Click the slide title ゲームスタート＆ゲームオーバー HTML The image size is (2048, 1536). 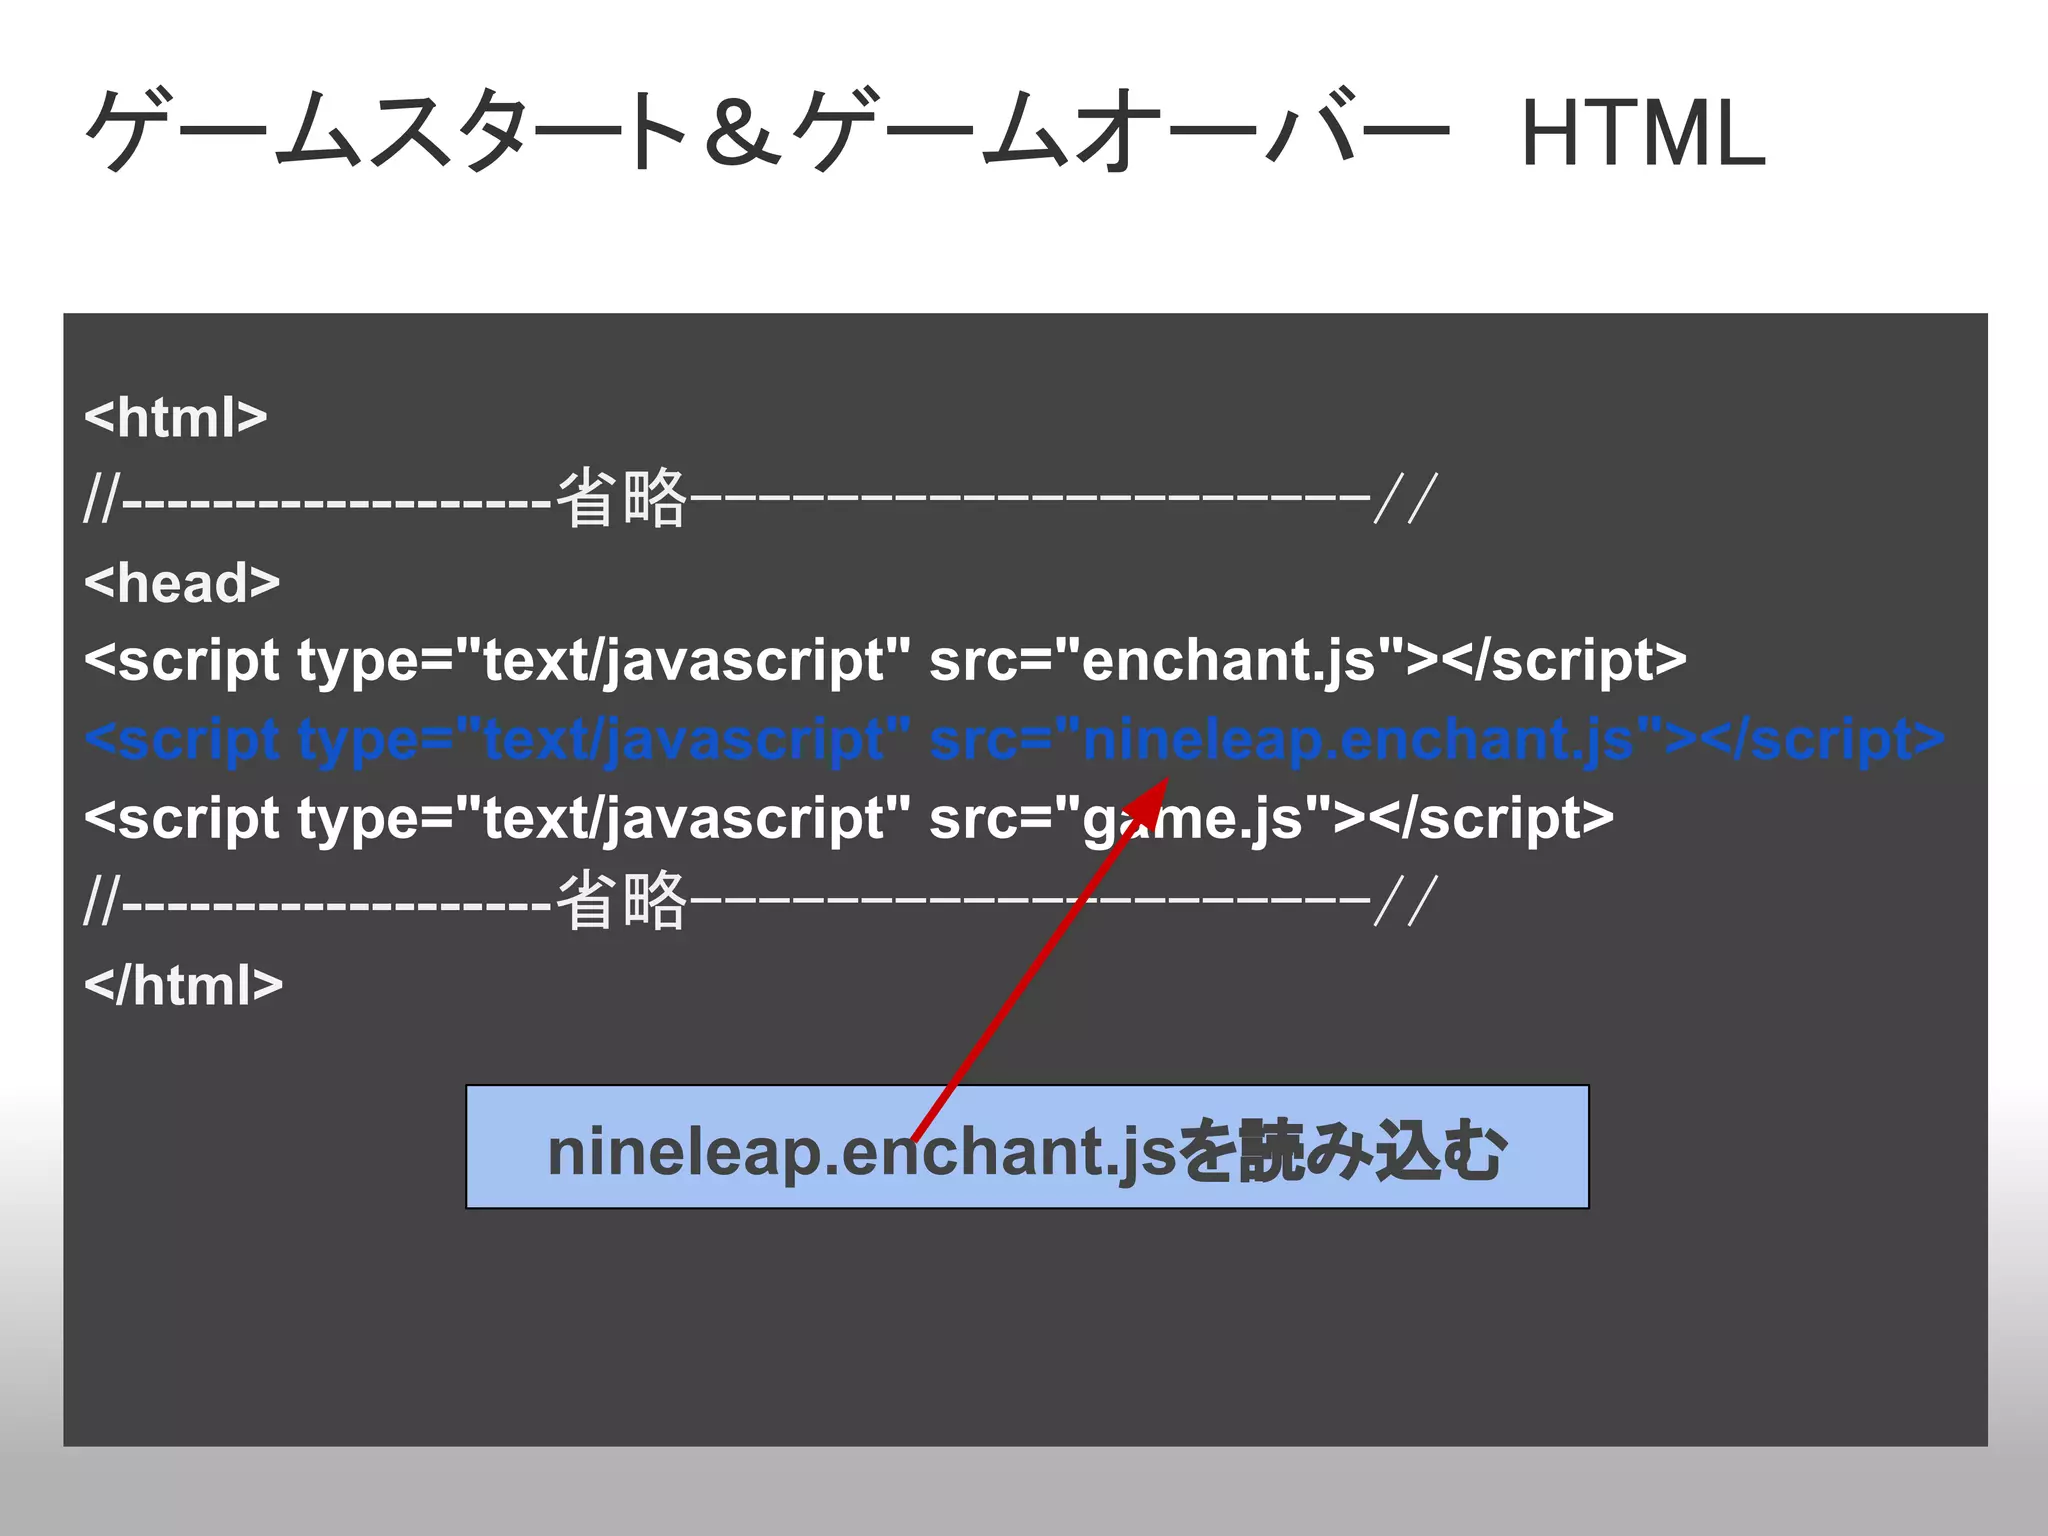(925, 131)
